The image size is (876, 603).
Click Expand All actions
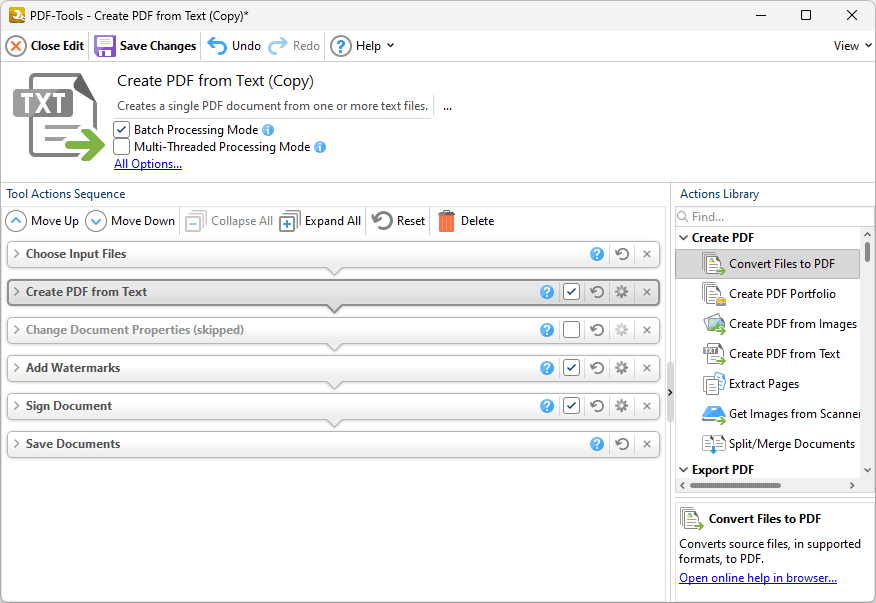pos(320,221)
